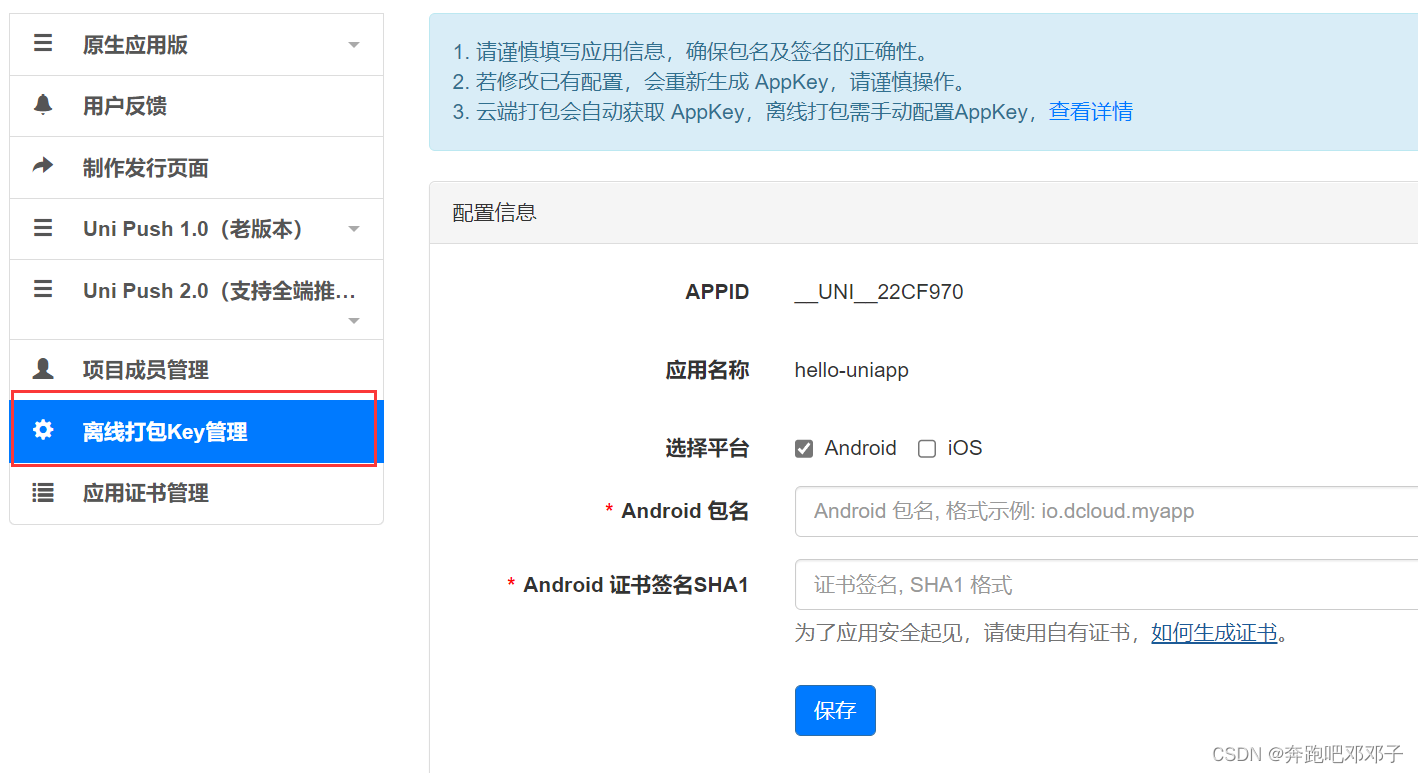Open the 如何生成证书 link
Viewport: 1418px width, 773px height.
tap(1214, 632)
